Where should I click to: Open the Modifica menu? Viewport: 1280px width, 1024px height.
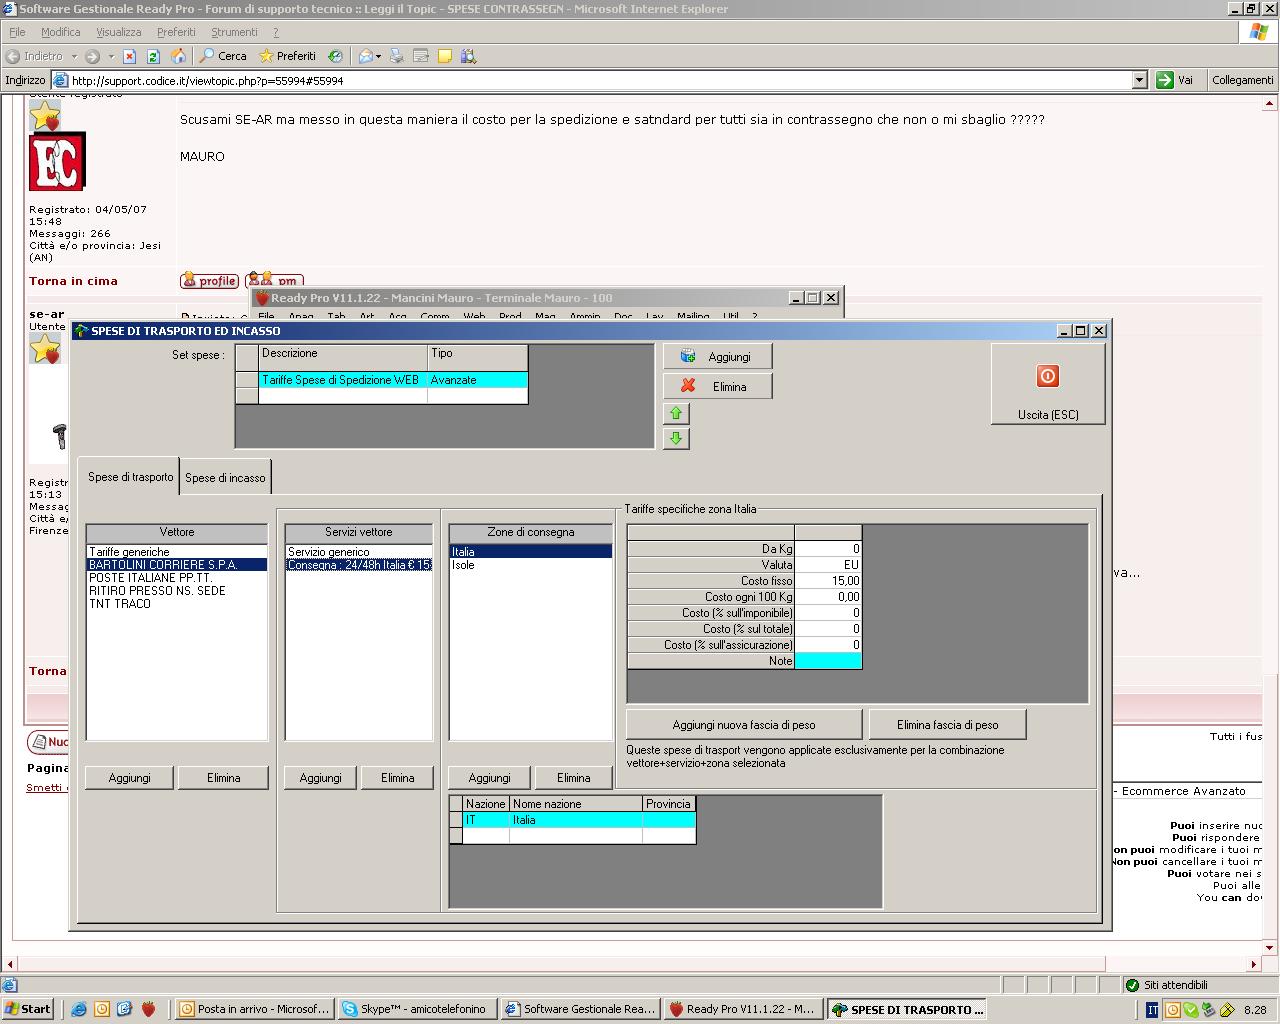coord(61,32)
